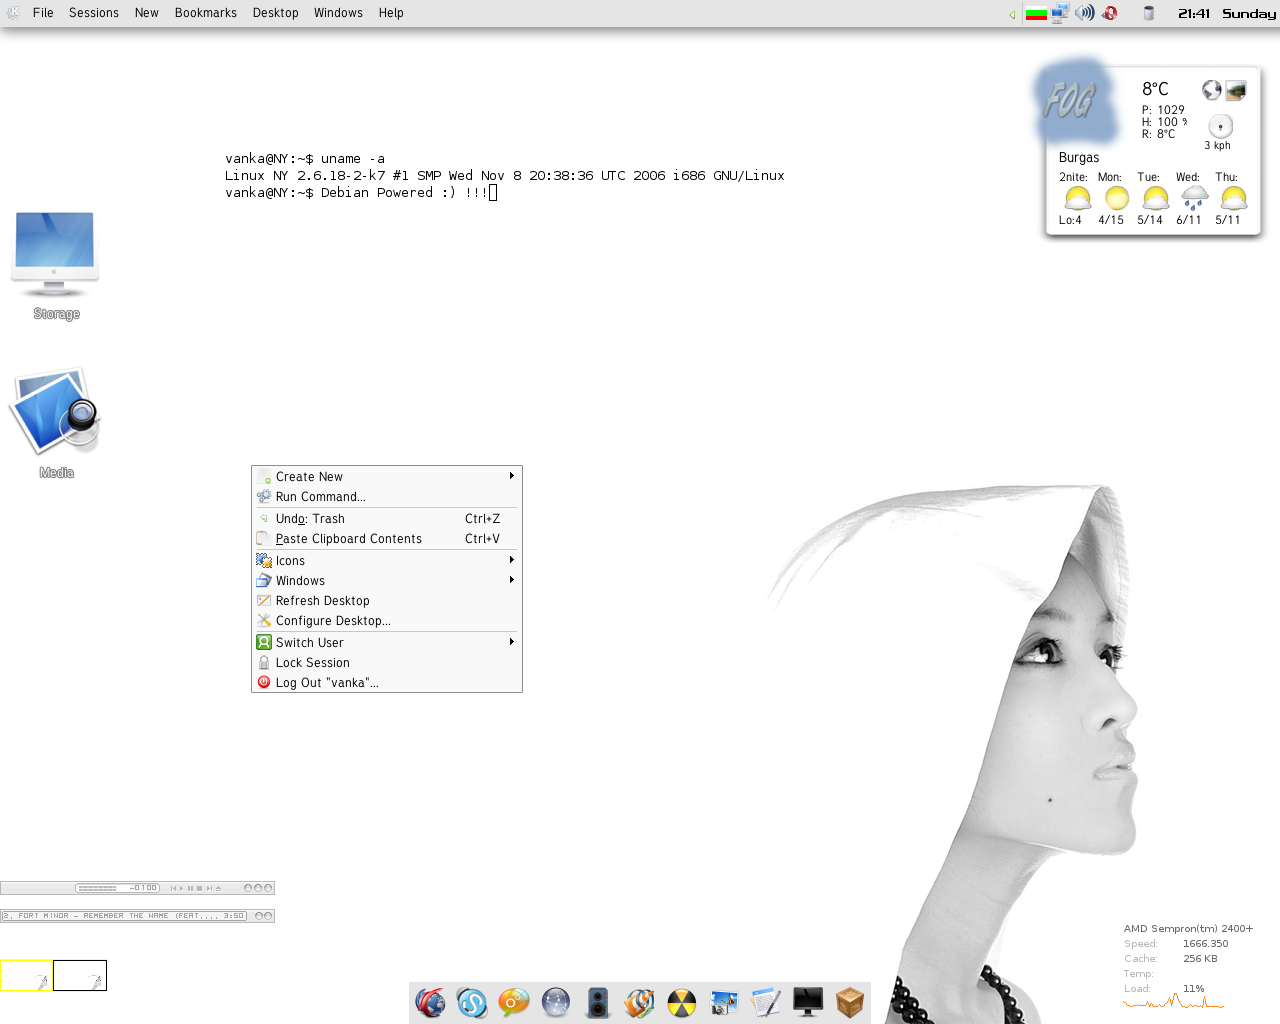This screenshot has width=1280, height=1024.
Task: Expand the Create New submenu arrow
Action: pyautogui.click(x=512, y=476)
